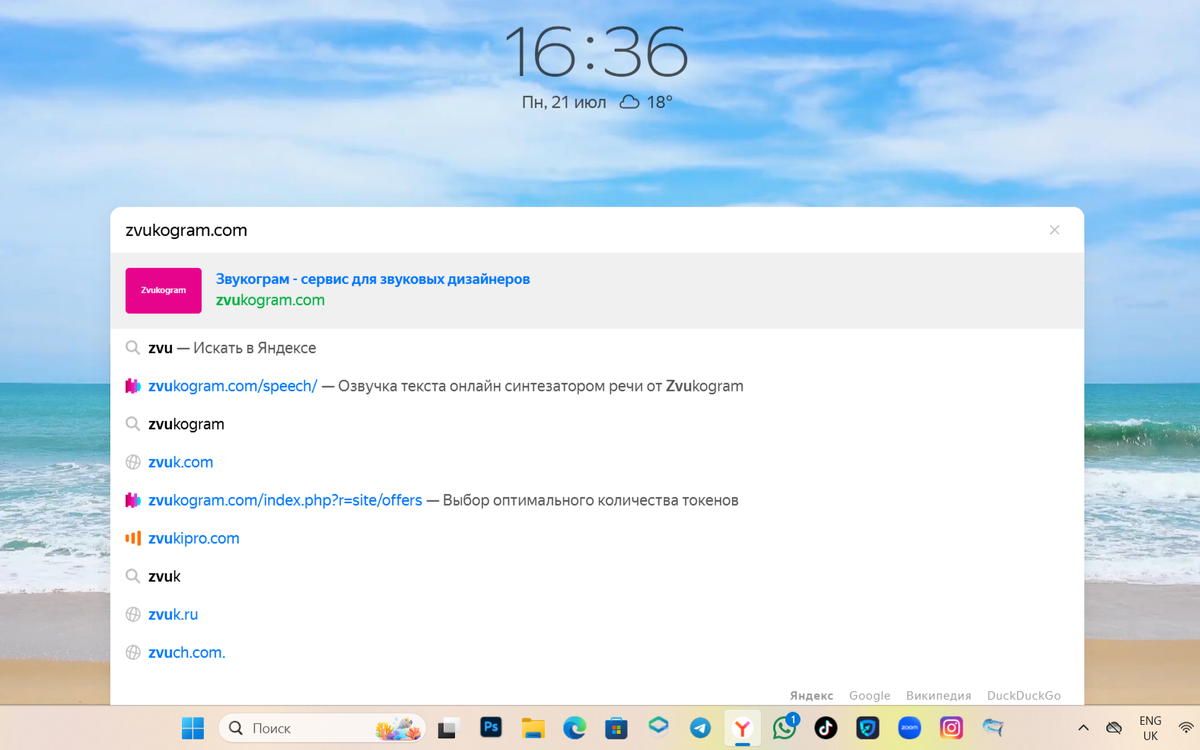The height and width of the screenshot is (750, 1200).
Task: Follow the zvukogram.com/speech/ suggestion
Action: 232,385
